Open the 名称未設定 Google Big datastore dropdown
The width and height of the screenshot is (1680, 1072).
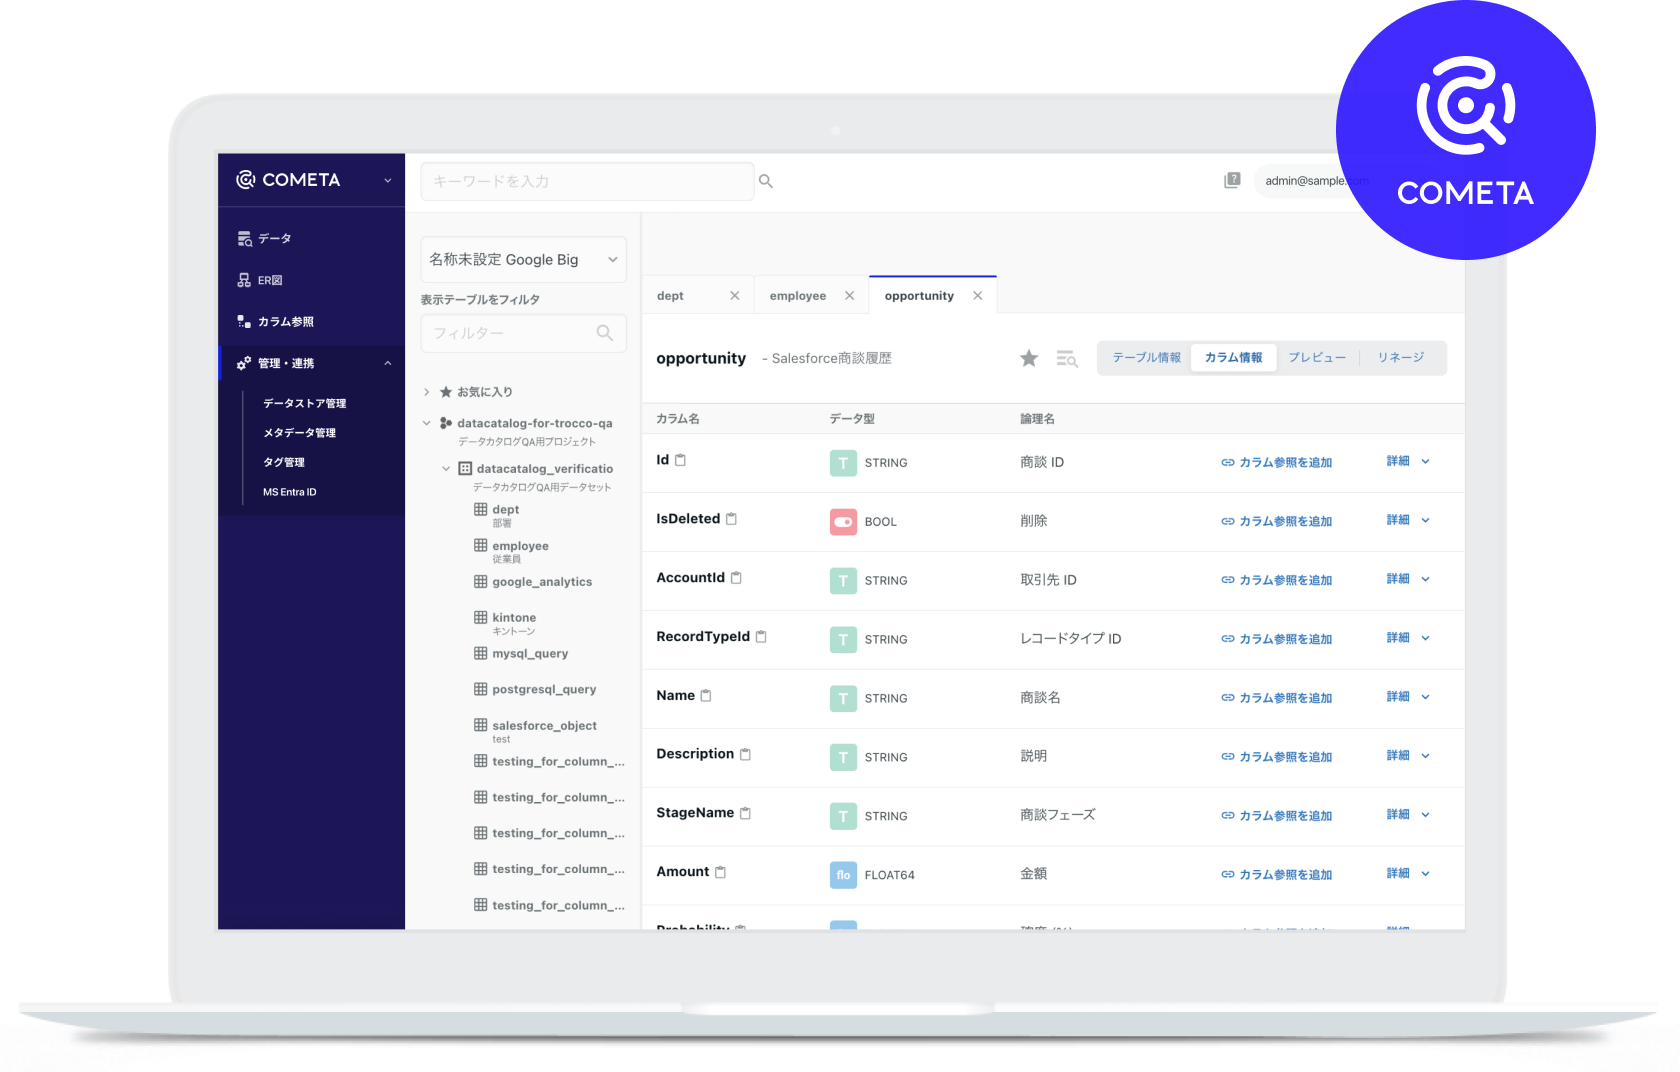[x=523, y=260]
